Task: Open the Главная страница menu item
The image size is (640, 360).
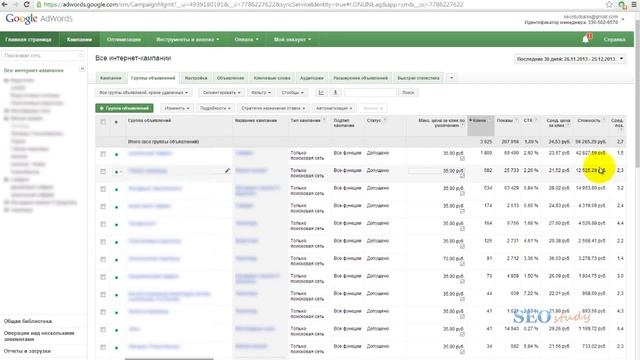Action: pyautogui.click(x=28, y=40)
